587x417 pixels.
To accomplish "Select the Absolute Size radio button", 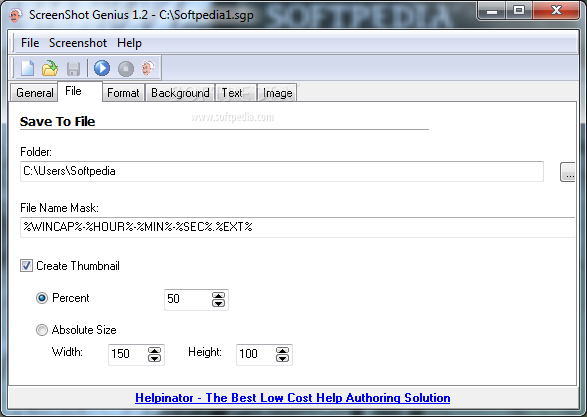I will 42,330.
